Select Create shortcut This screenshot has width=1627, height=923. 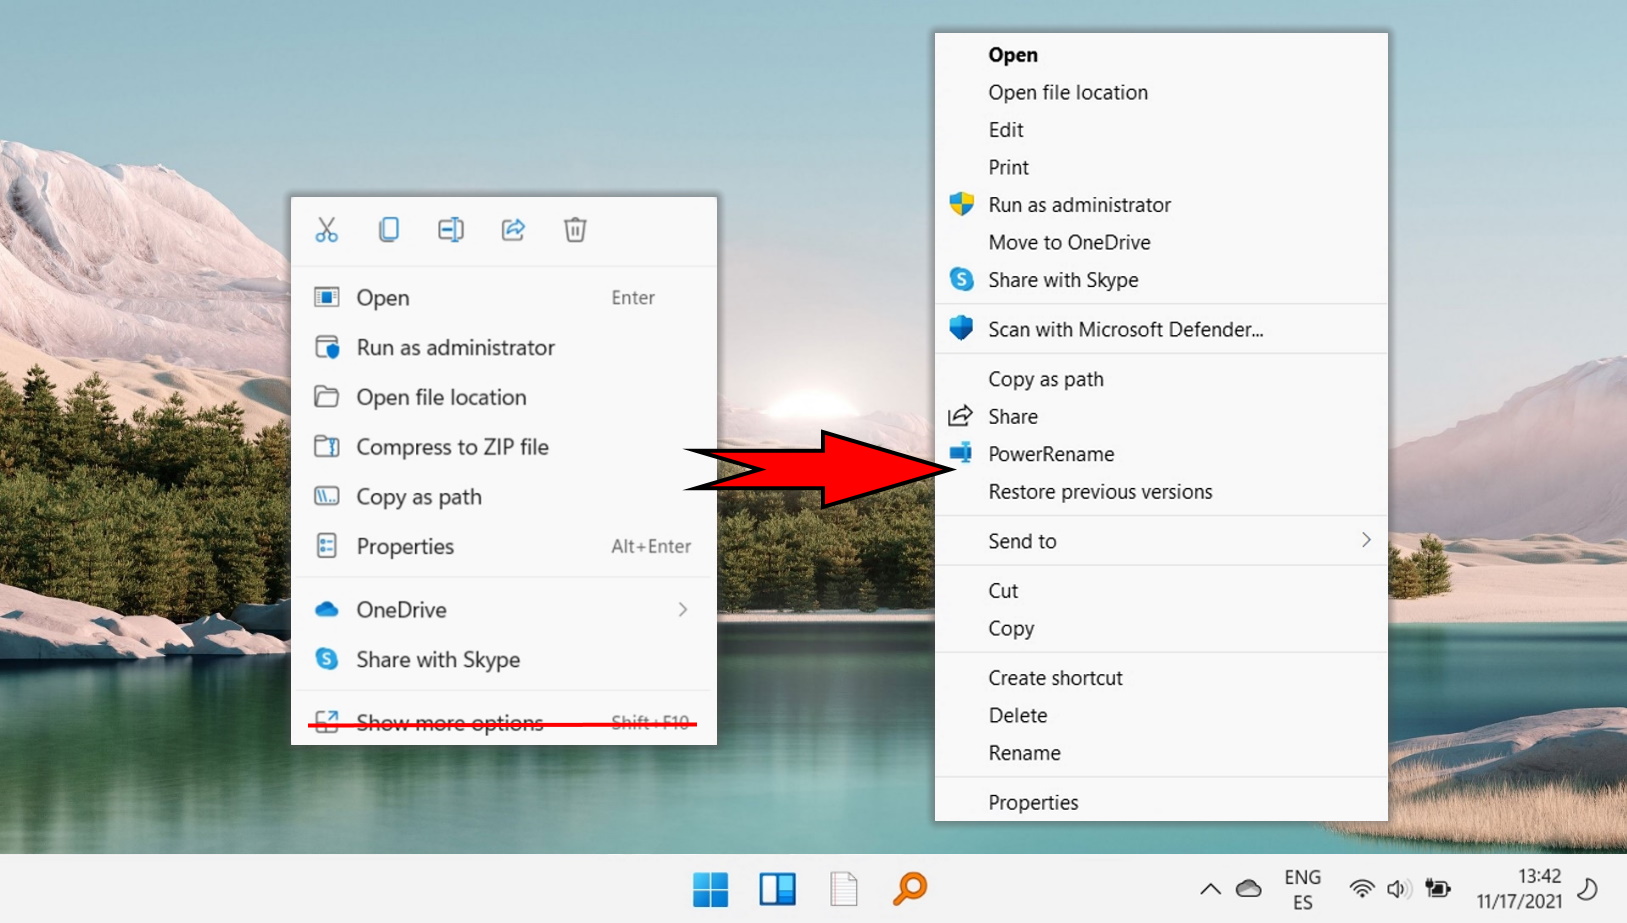point(1161,678)
